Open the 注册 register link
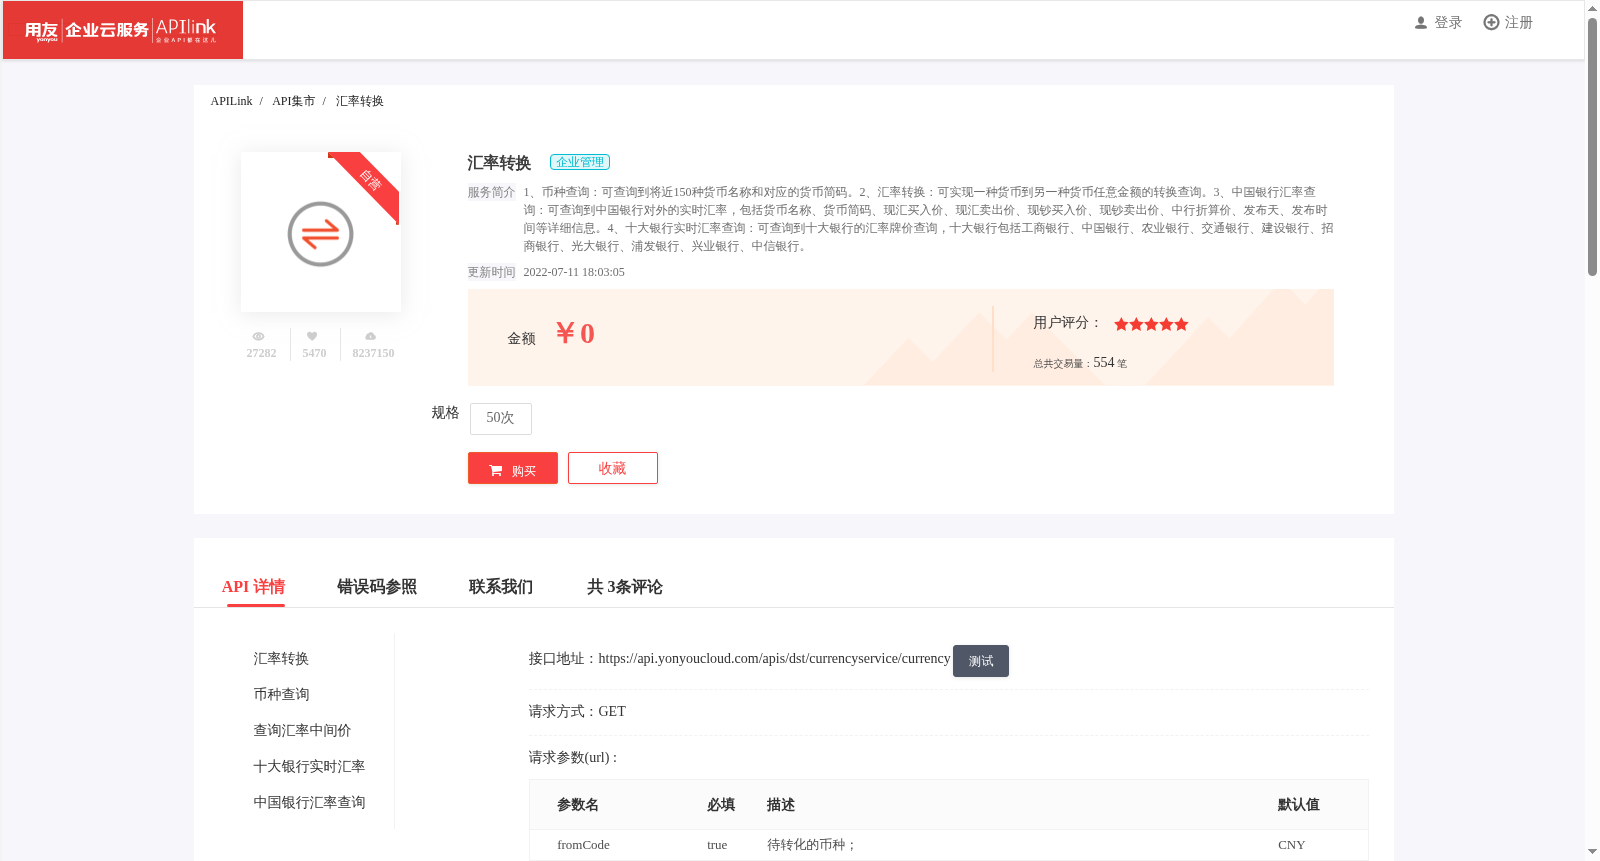 click(x=1518, y=22)
